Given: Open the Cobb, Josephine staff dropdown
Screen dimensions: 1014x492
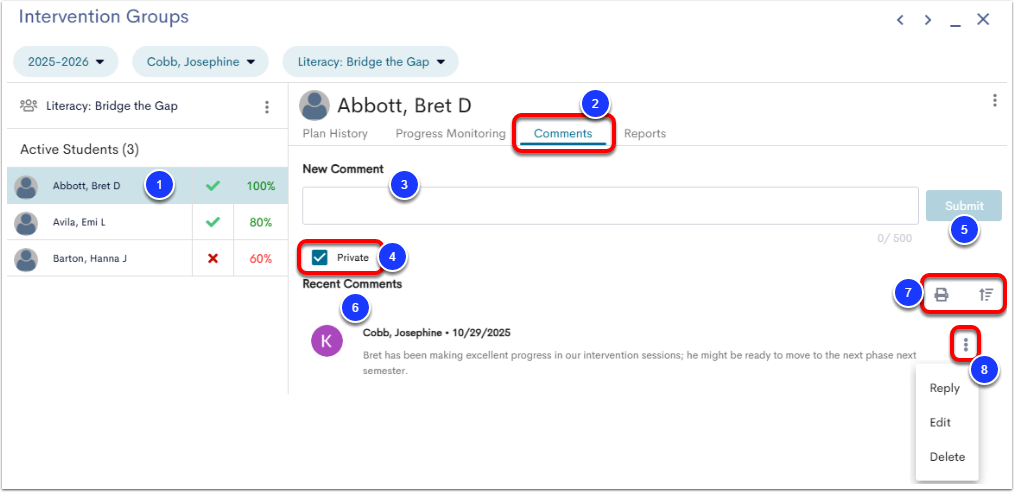Looking at the screenshot, I should point(200,62).
